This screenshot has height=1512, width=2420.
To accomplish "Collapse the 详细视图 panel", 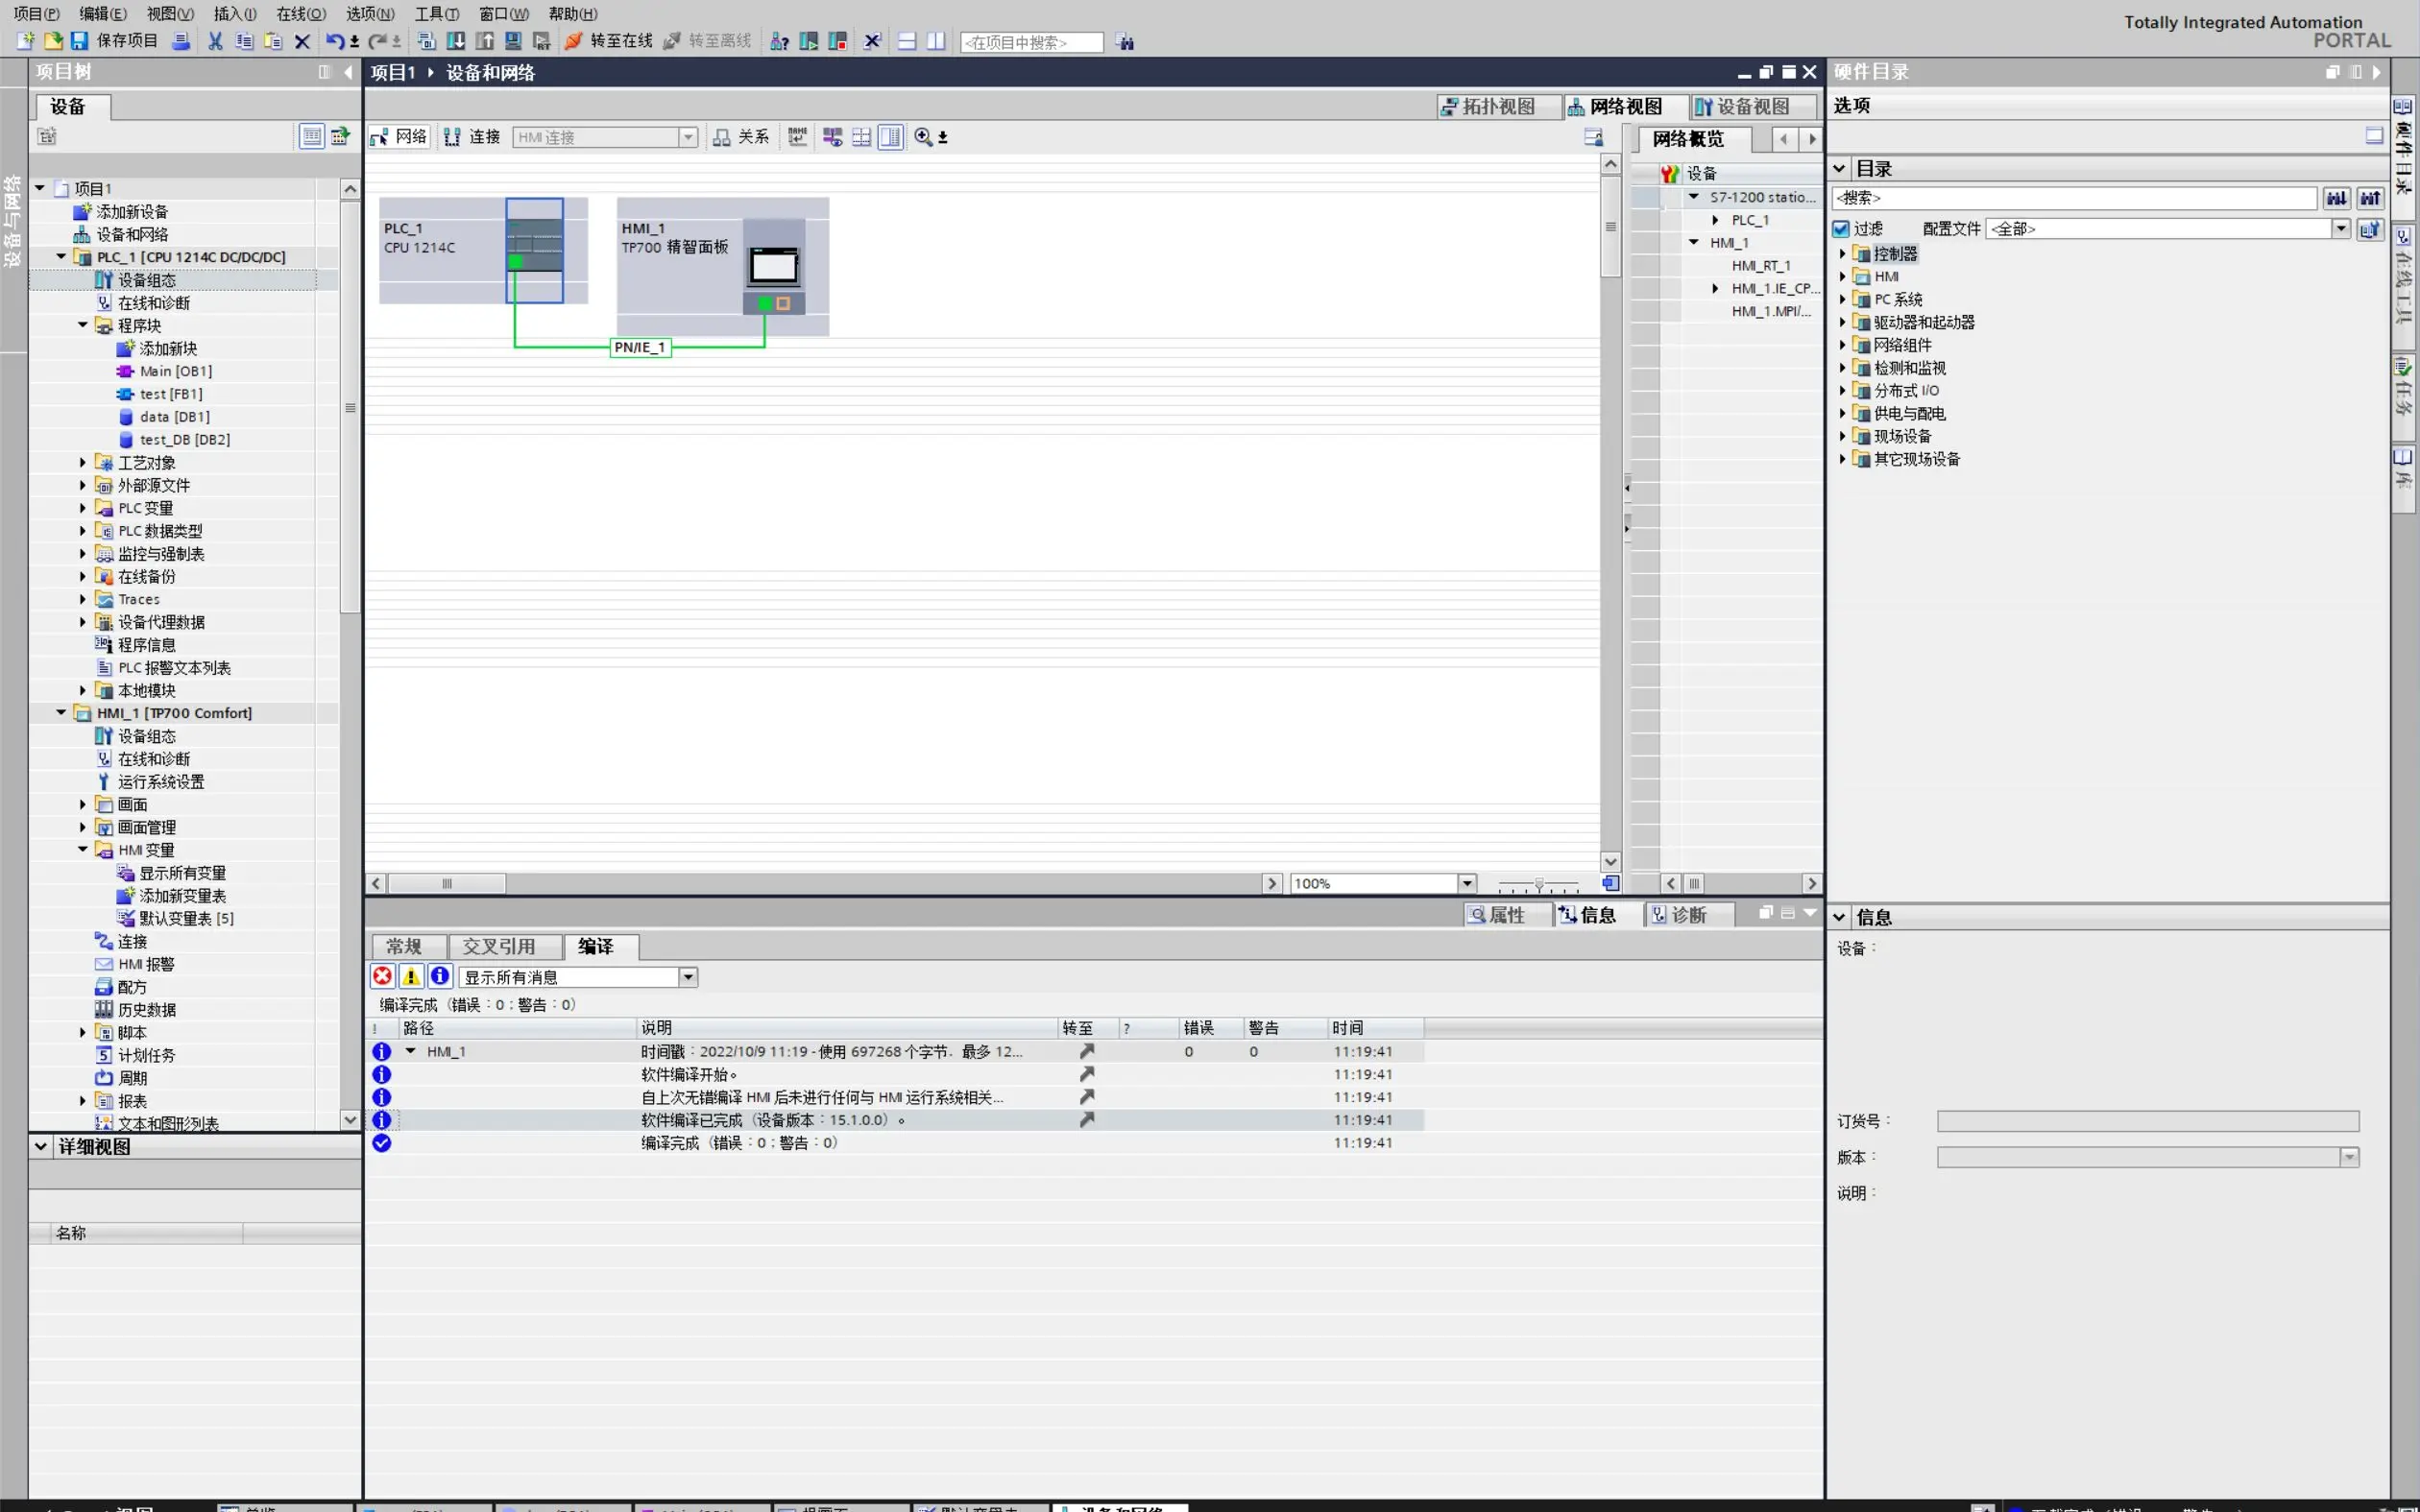I will pos(41,1147).
